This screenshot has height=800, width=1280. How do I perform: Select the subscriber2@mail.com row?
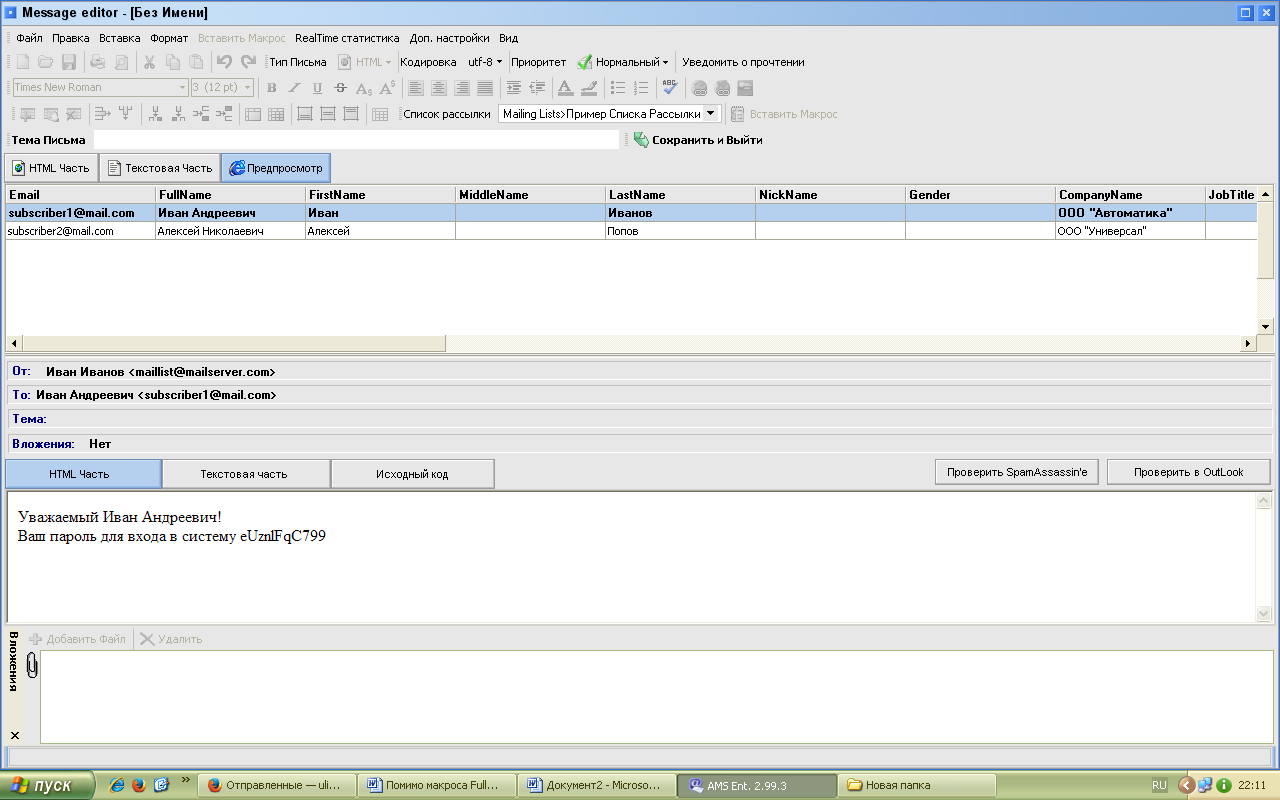(630, 231)
